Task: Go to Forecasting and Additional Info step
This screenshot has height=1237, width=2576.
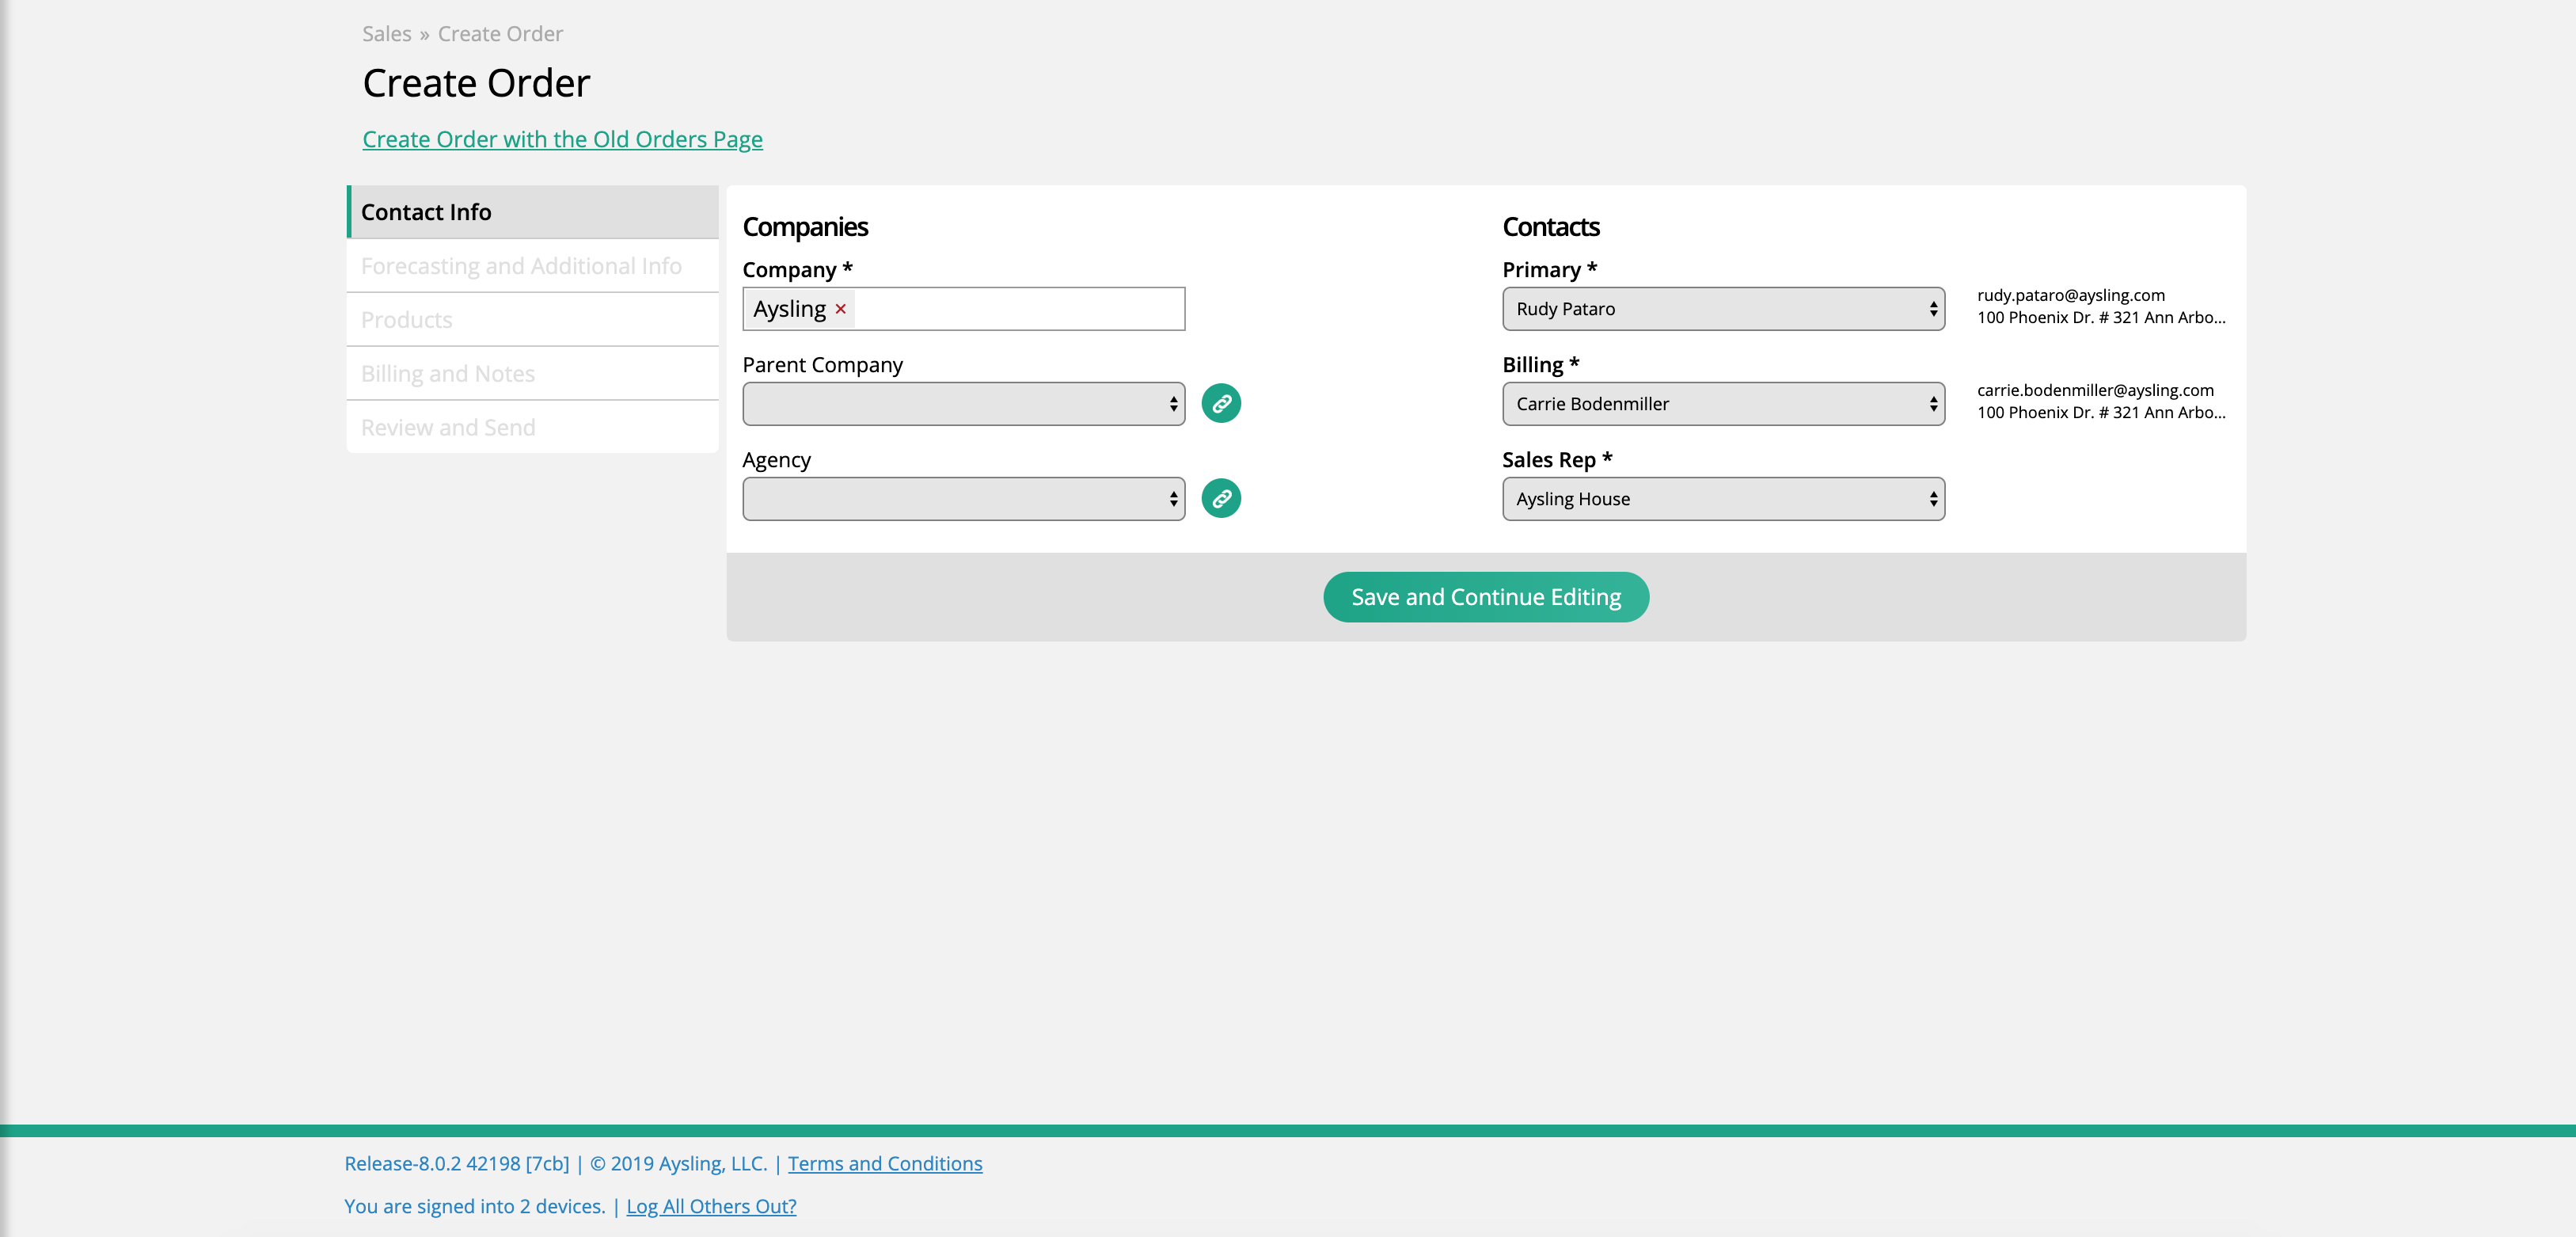Action: pos(533,266)
